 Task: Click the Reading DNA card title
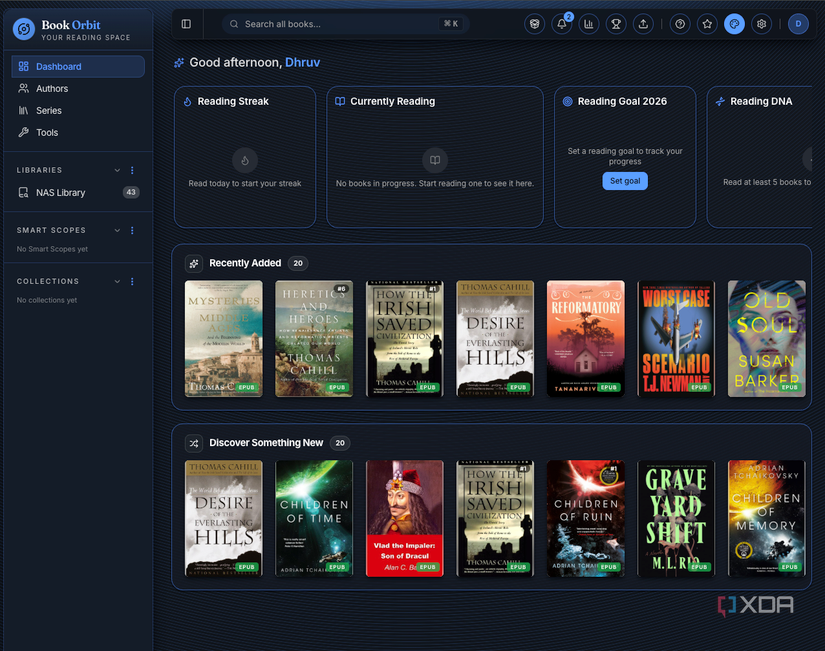tap(761, 101)
